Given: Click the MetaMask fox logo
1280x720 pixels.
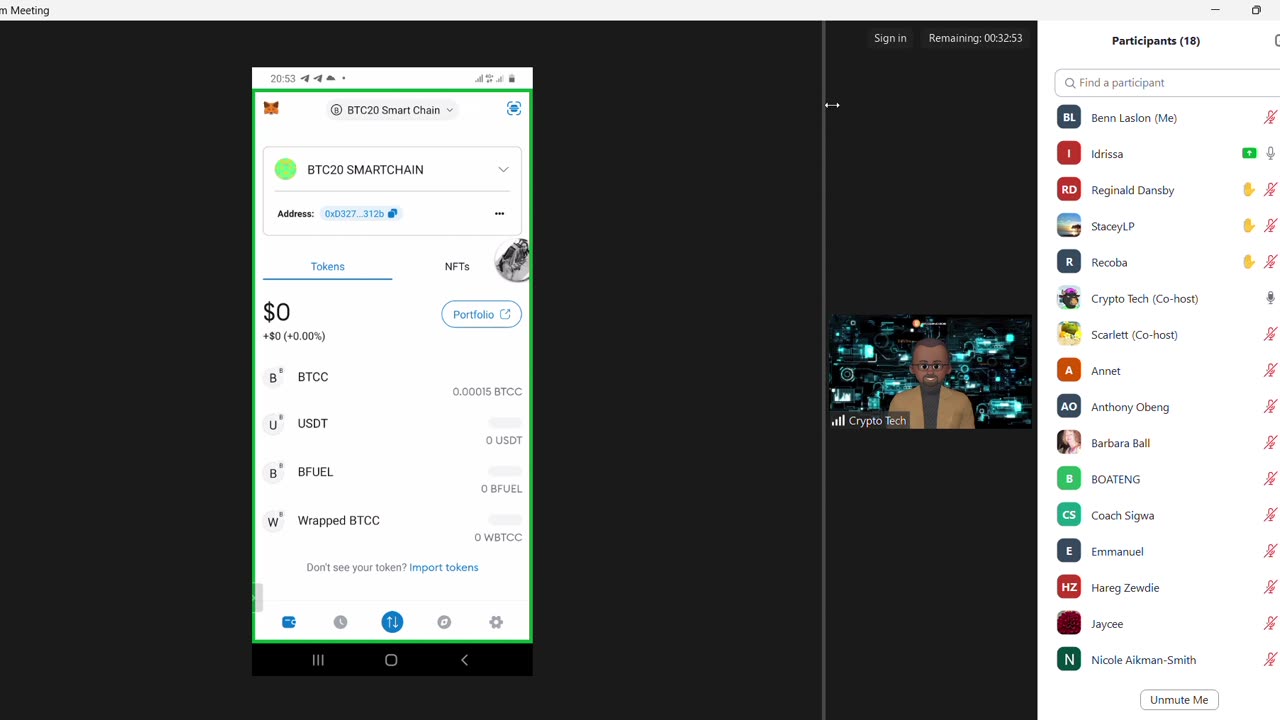Looking at the screenshot, I should coord(271,108).
